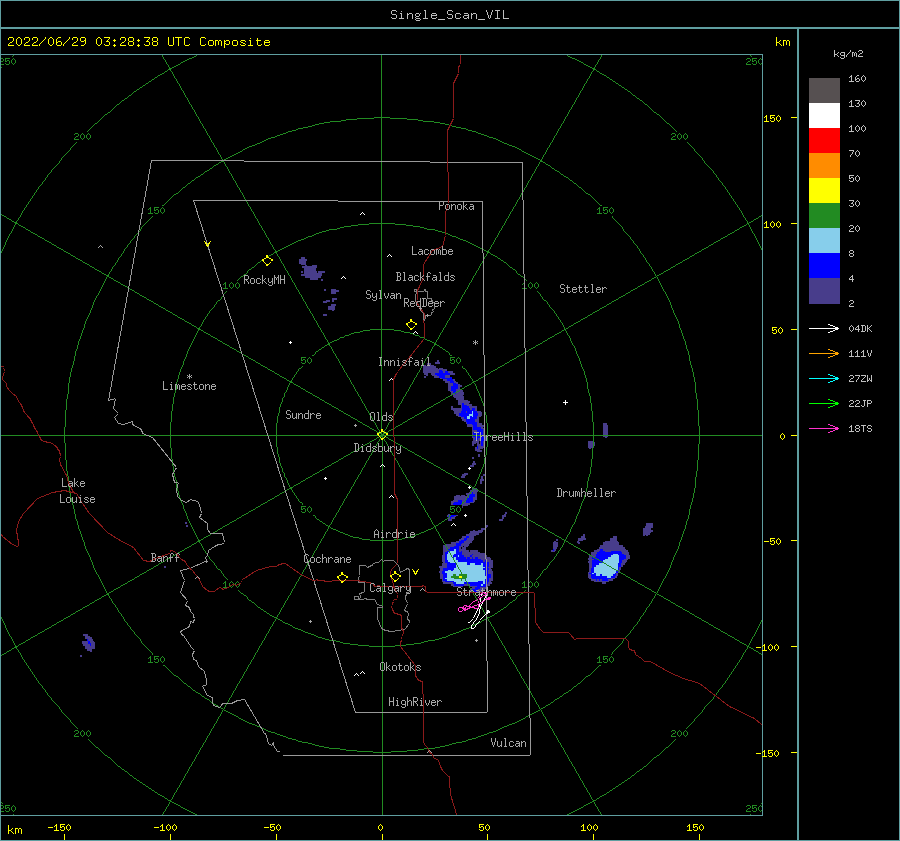Click the green 22JP track arrow in legend
The image size is (900, 841).
point(824,404)
